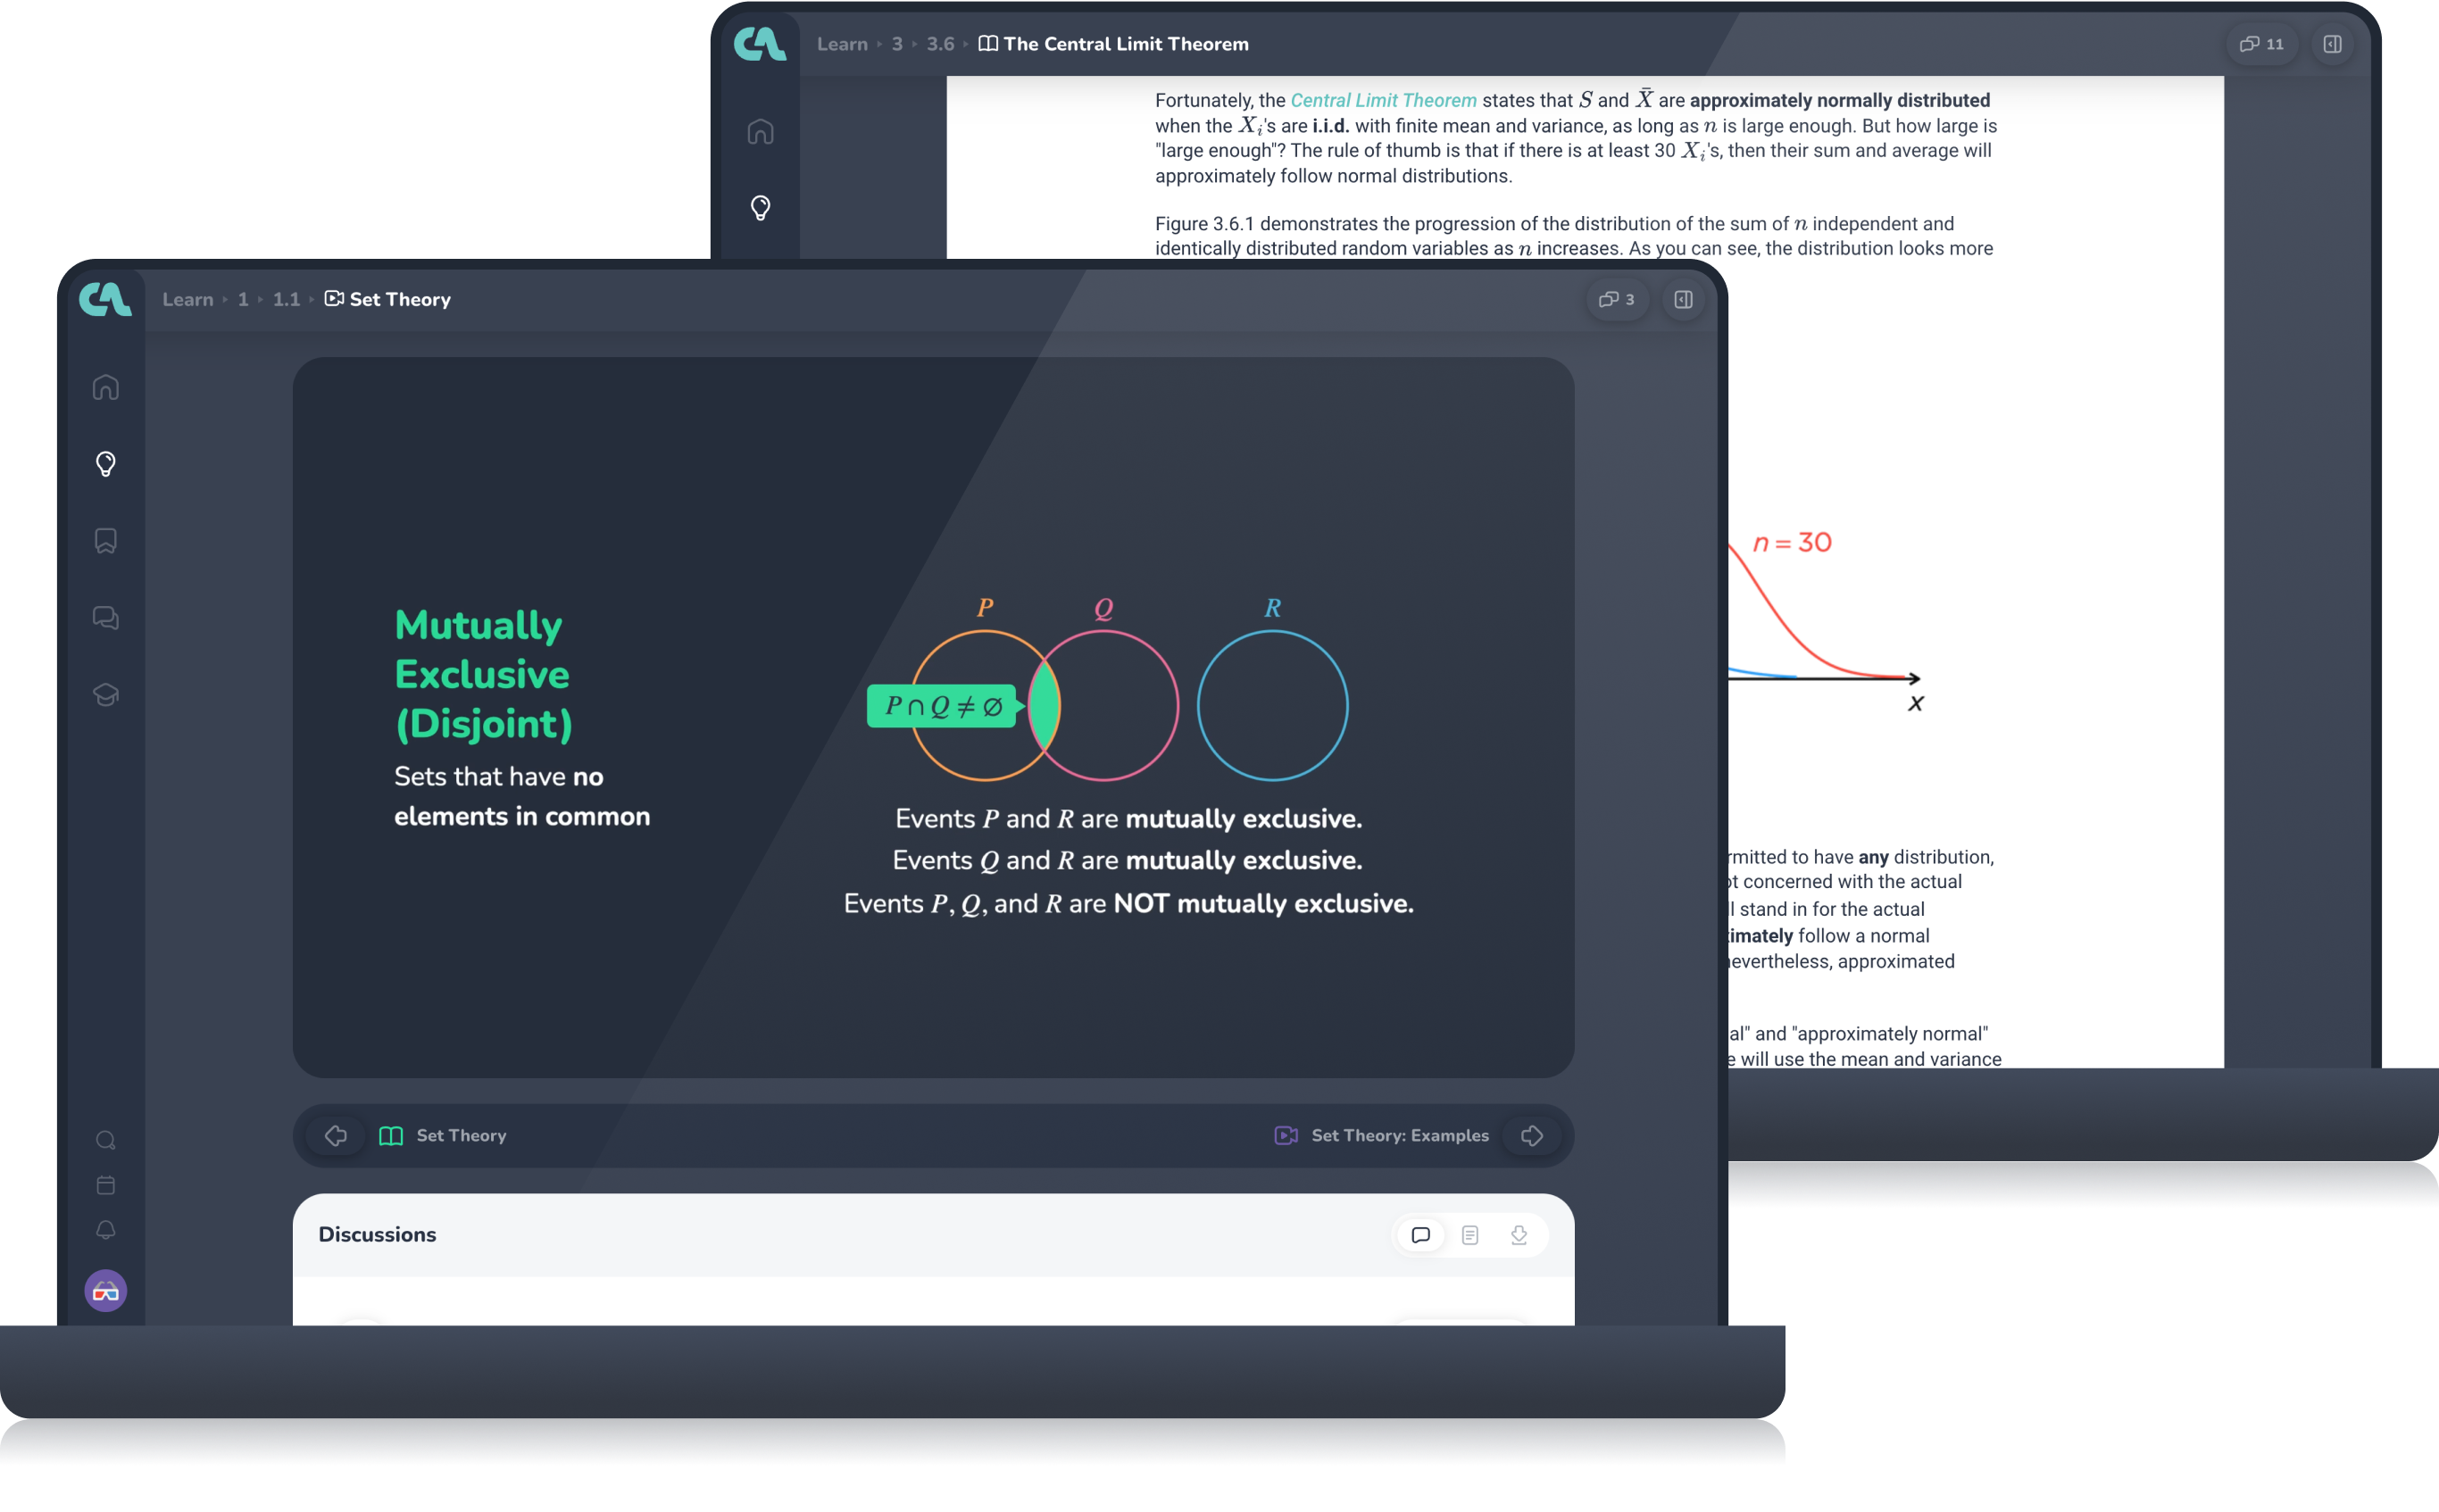2439x1512 pixels.
Task: Click the user avatar icon bottom of sidebar
Action: tap(104, 1292)
